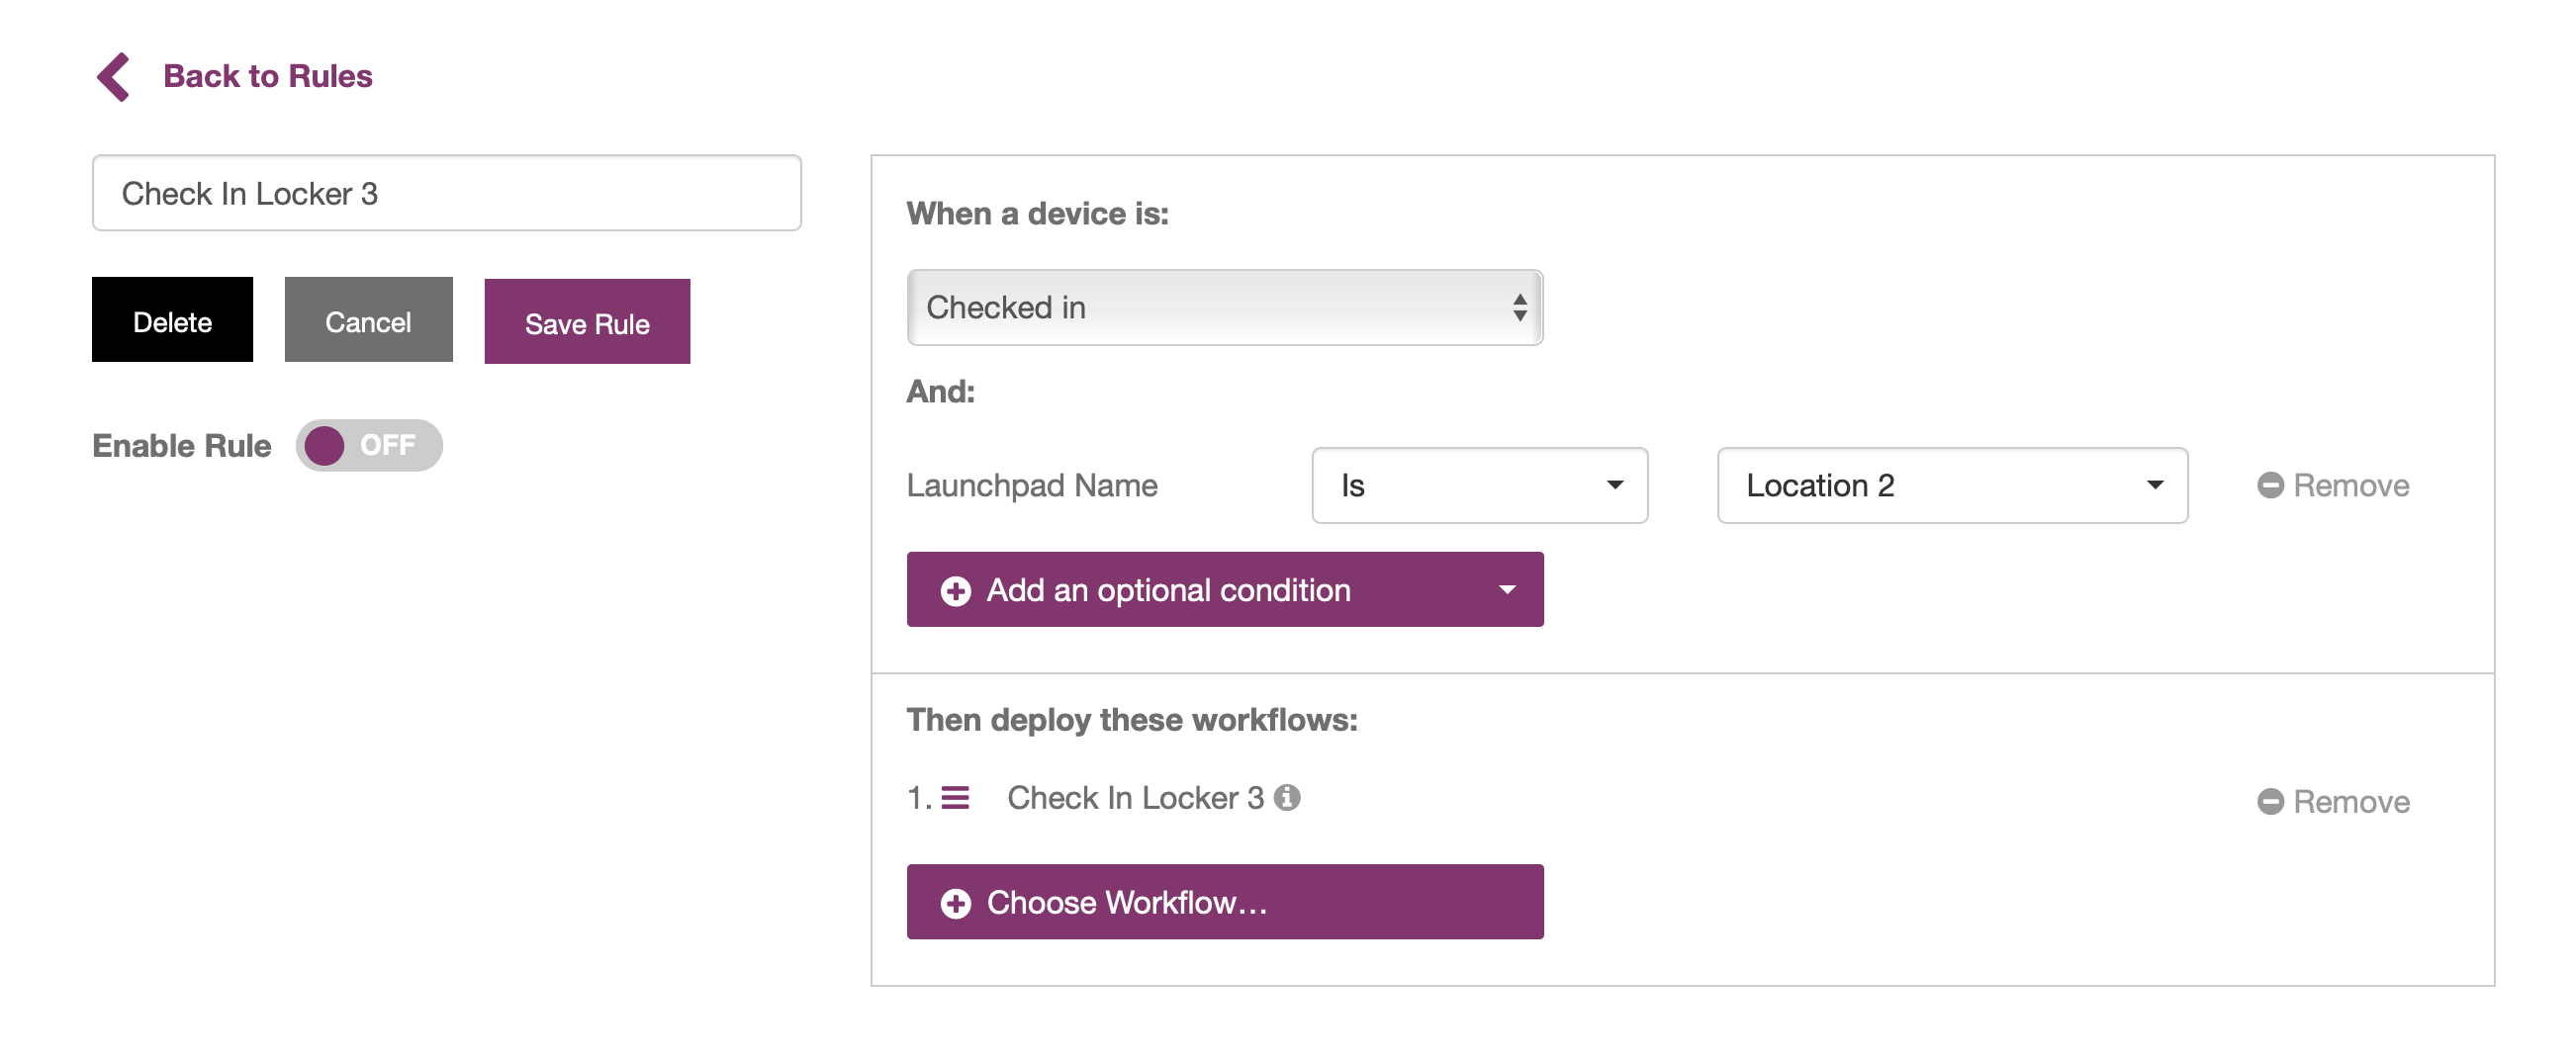This screenshot has width=2576, height=1058.
Task: Cancel rule editing
Action: click(368, 320)
